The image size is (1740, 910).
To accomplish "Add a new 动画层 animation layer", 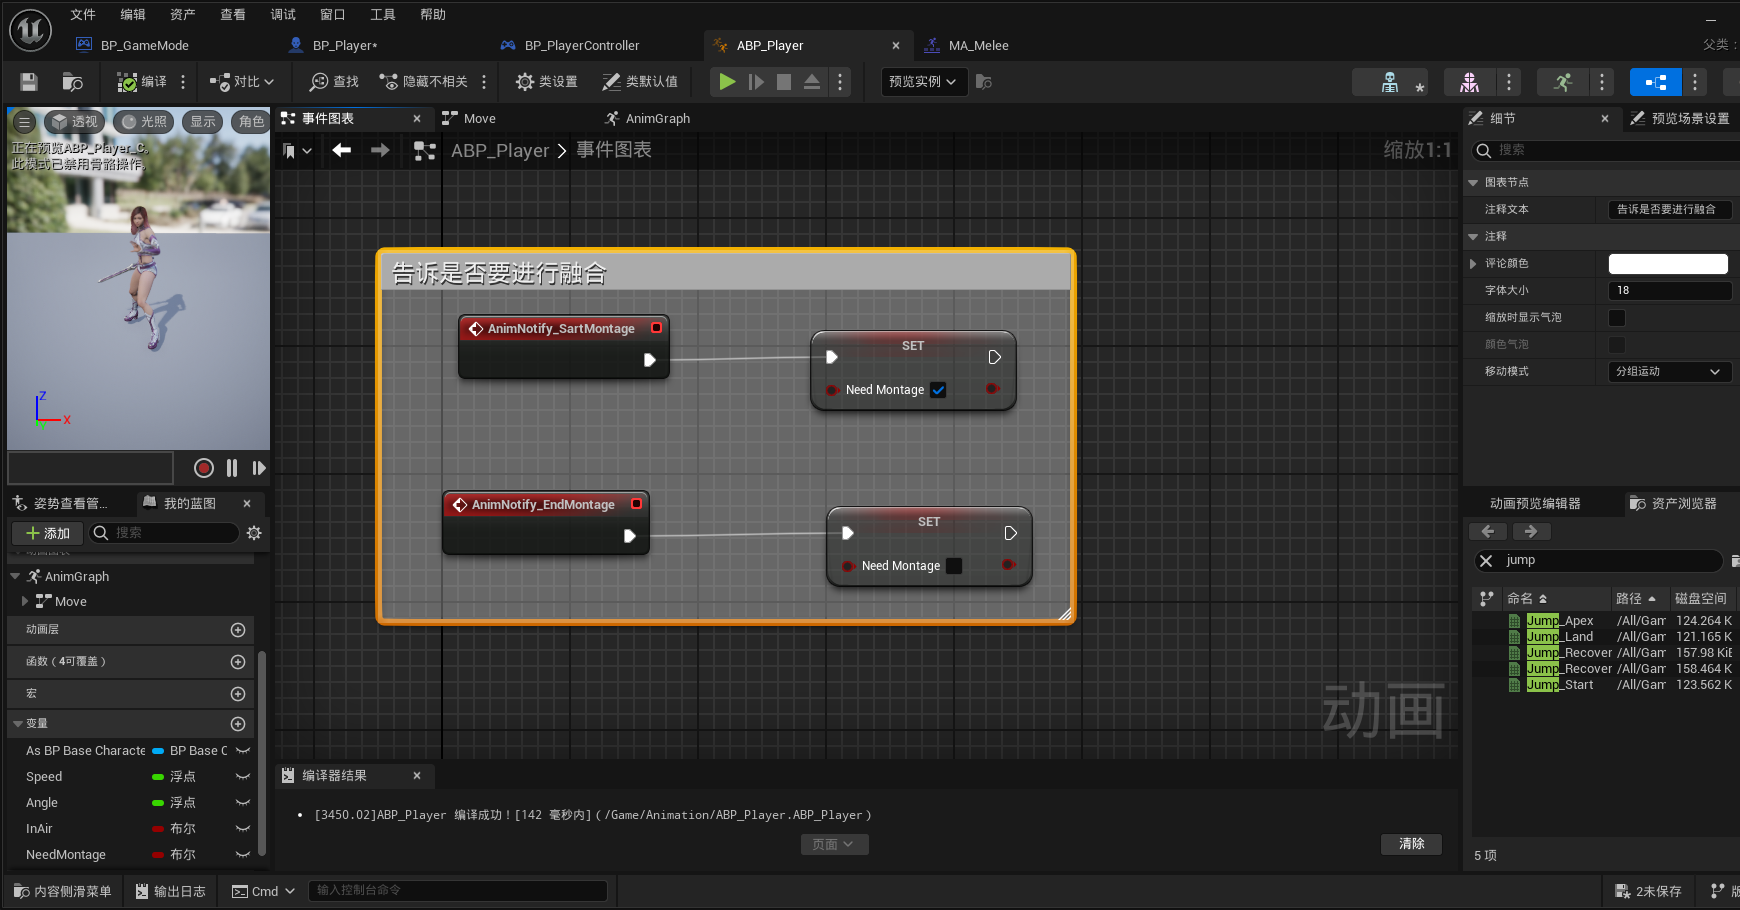I will pyautogui.click(x=238, y=630).
